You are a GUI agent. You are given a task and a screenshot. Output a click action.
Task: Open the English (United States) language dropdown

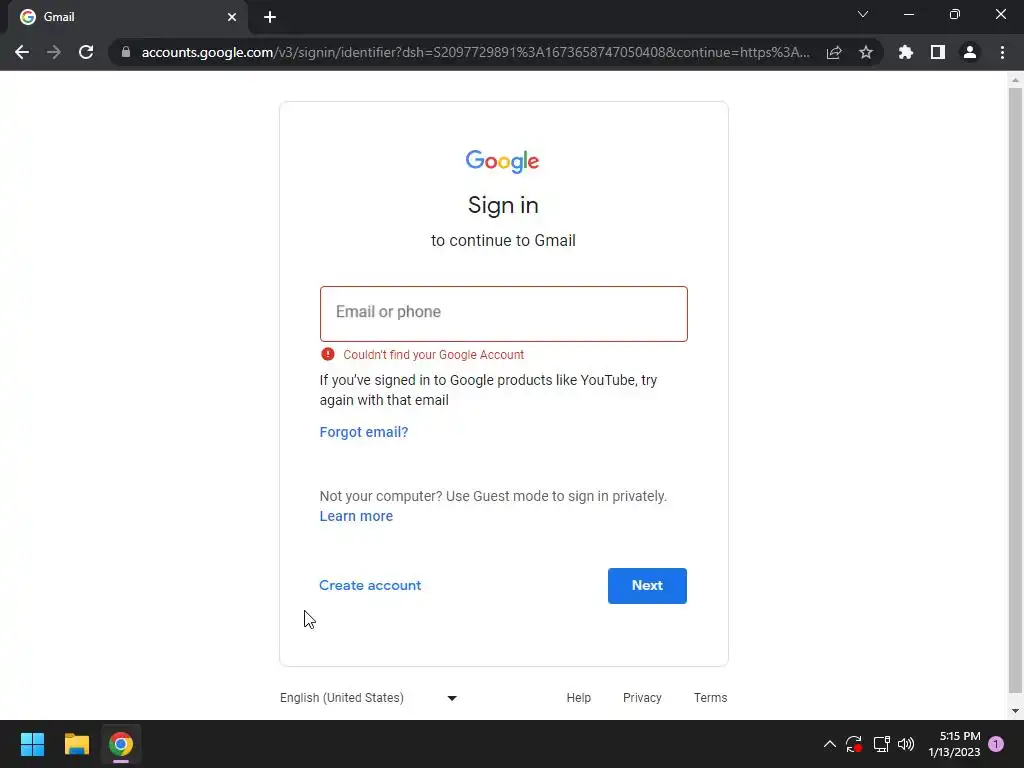pyautogui.click(x=368, y=697)
